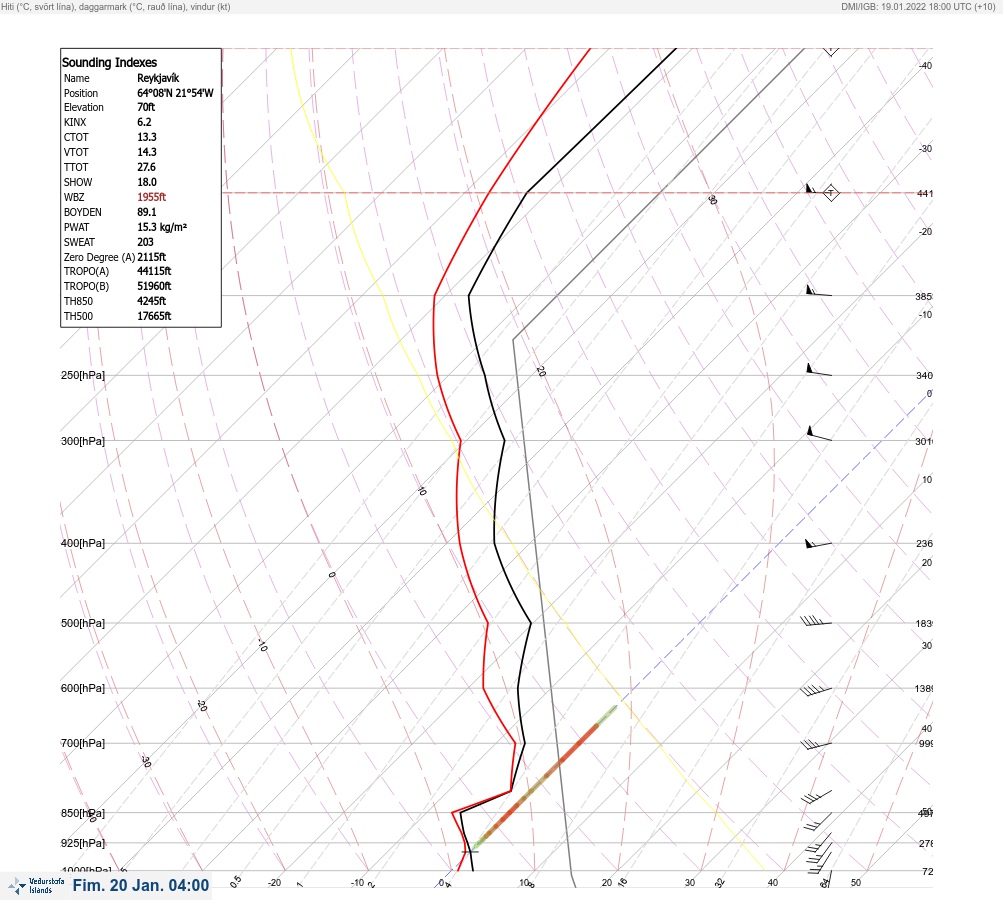Select the wind barb at 300 hPa level
1003x900 pixels.
(x=818, y=433)
